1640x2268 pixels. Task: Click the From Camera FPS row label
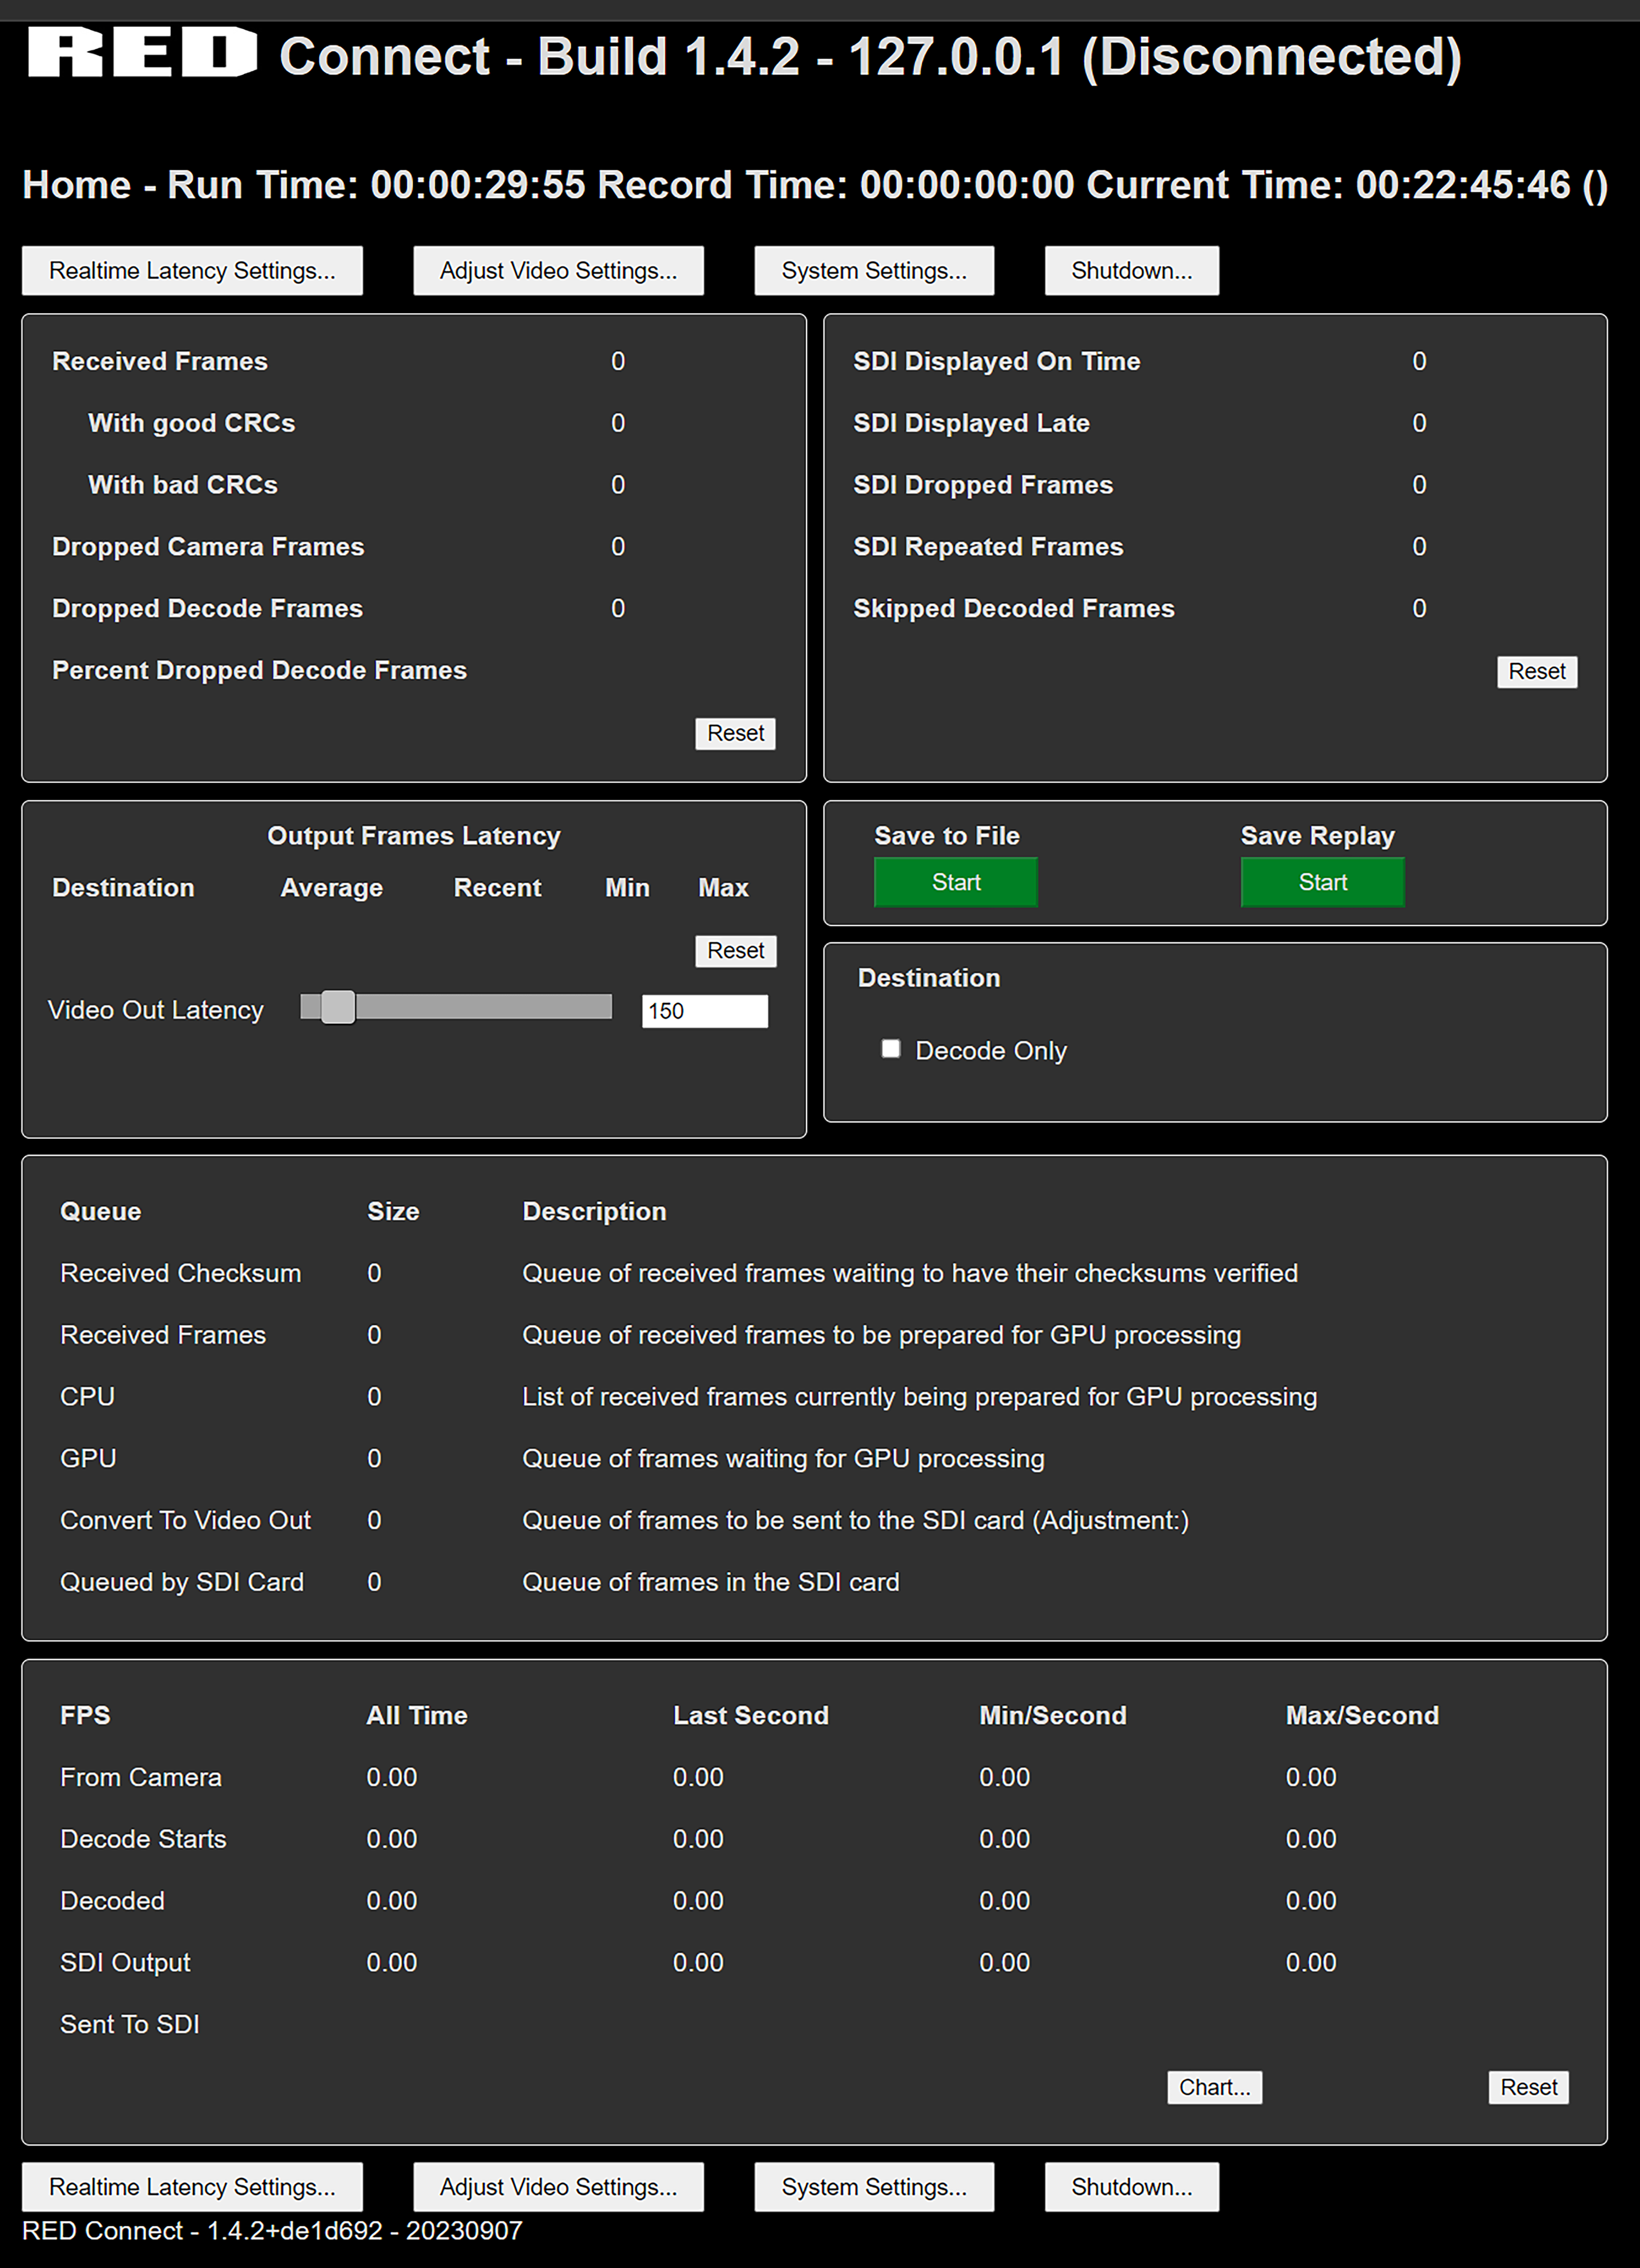tap(141, 1777)
